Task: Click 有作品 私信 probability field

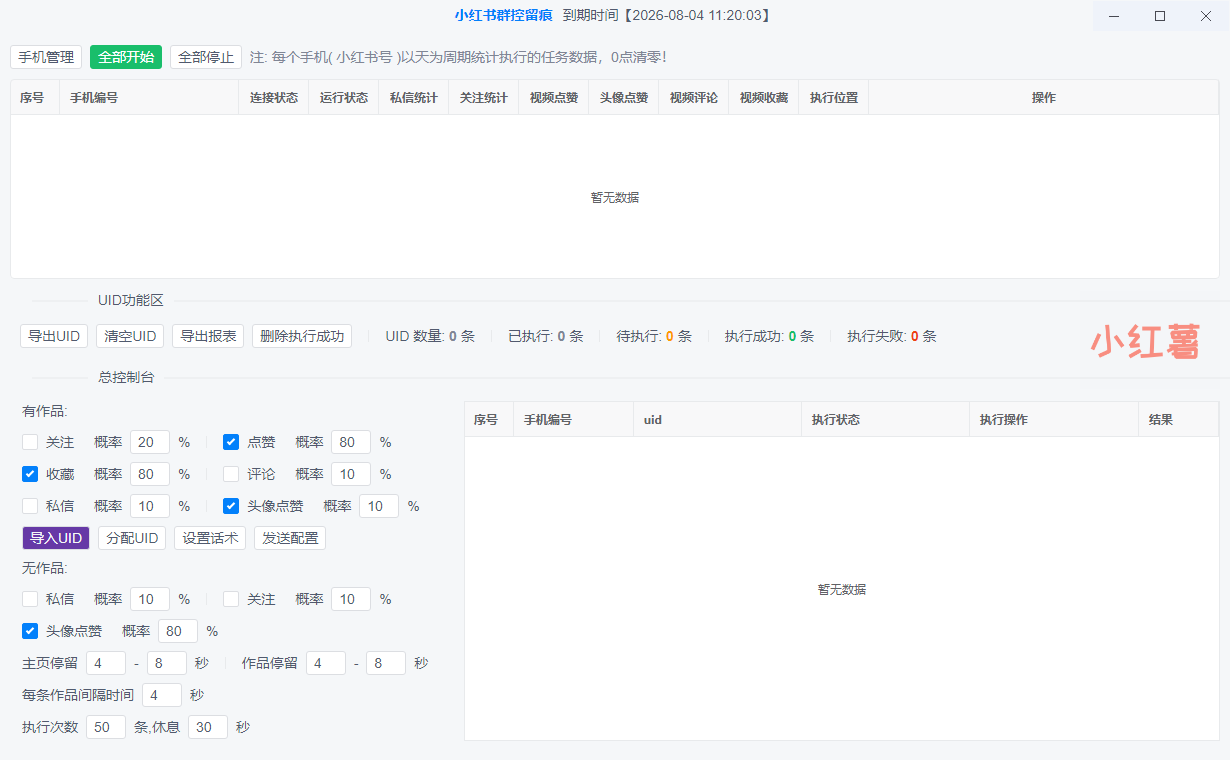Action: pyautogui.click(x=150, y=506)
